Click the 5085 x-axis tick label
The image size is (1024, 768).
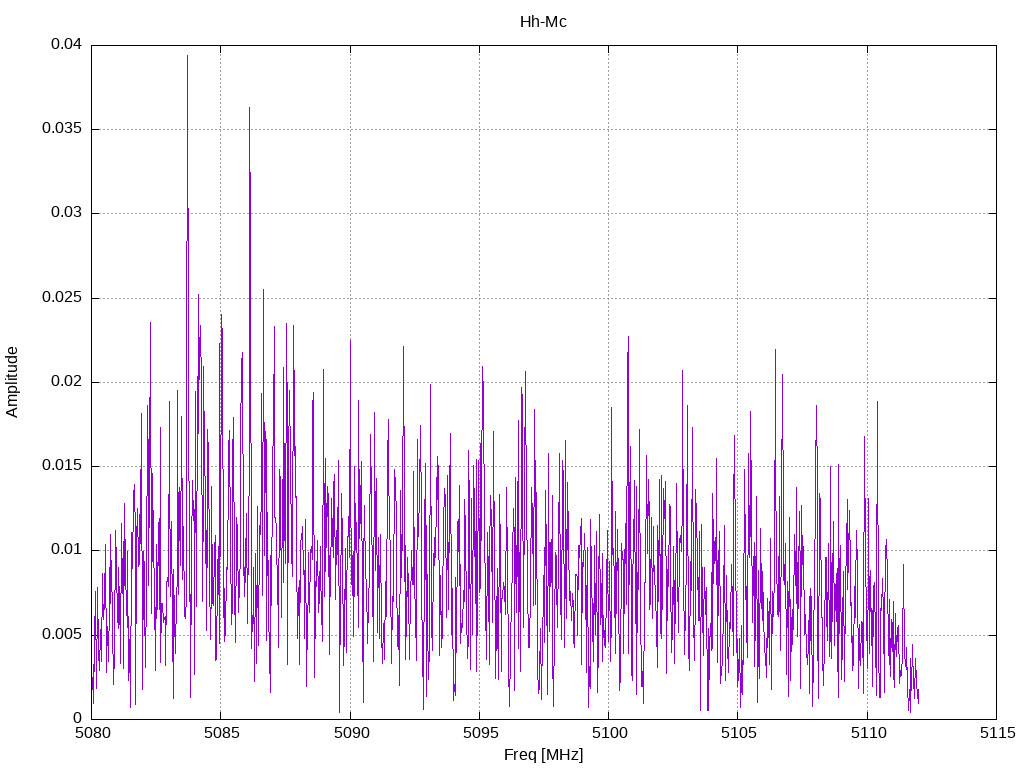click(x=221, y=733)
